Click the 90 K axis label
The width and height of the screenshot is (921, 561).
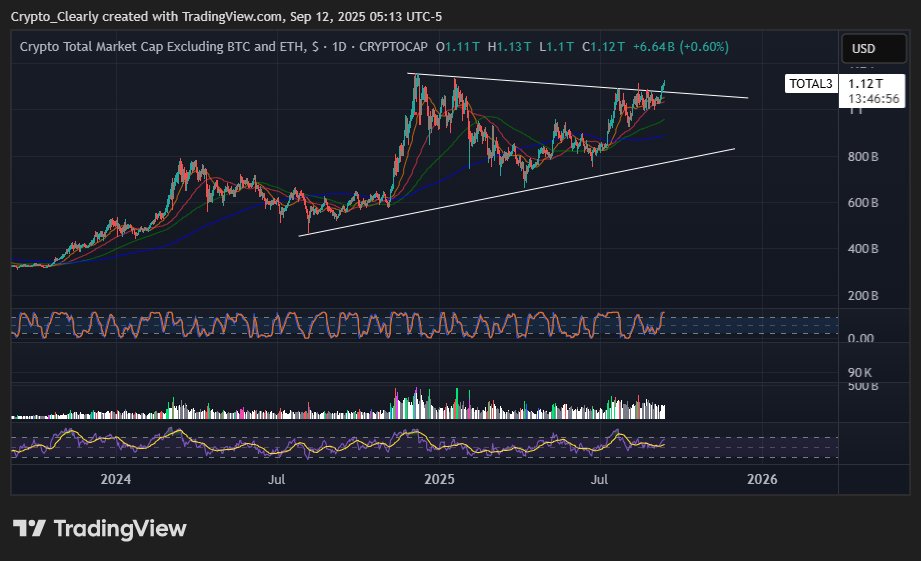pos(860,372)
